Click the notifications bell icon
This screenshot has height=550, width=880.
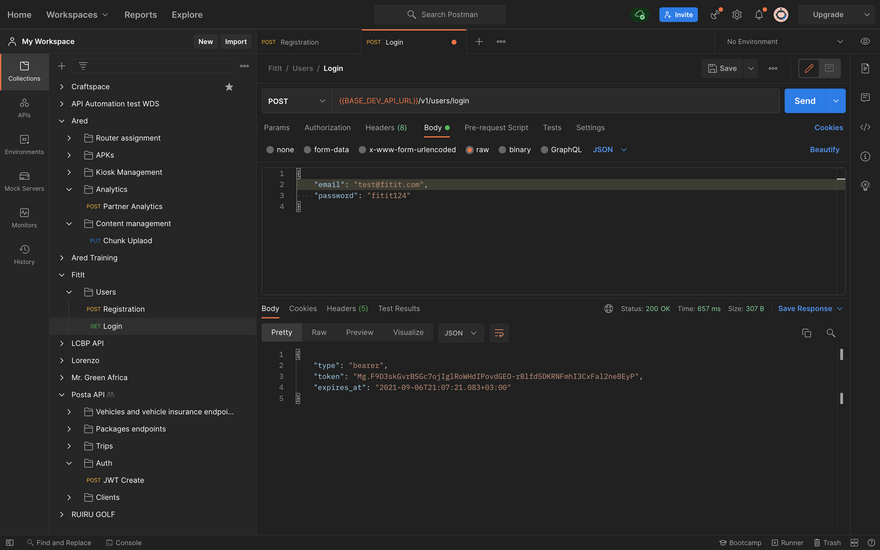(759, 15)
